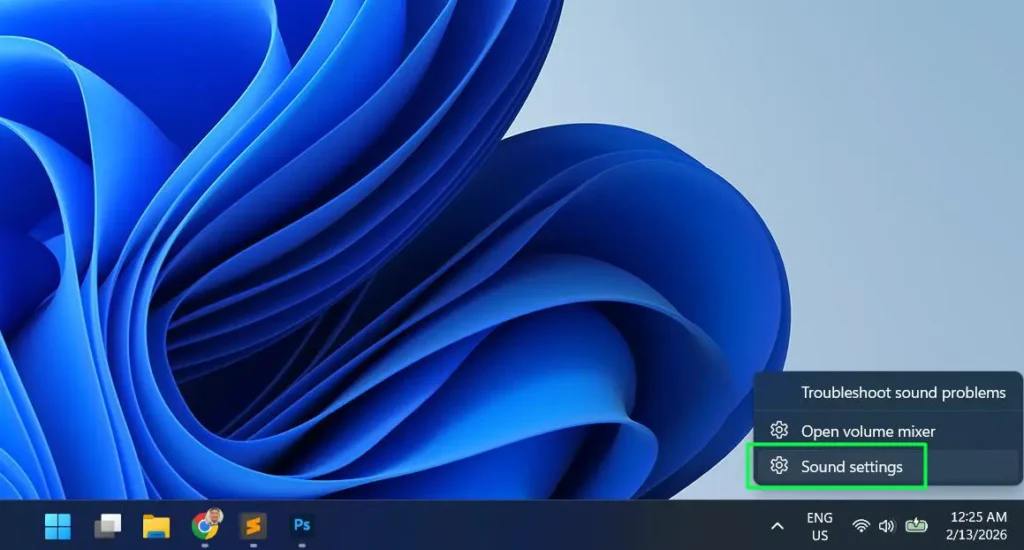Open Photoshop from the taskbar
The image size is (1024, 550).
(x=302, y=525)
